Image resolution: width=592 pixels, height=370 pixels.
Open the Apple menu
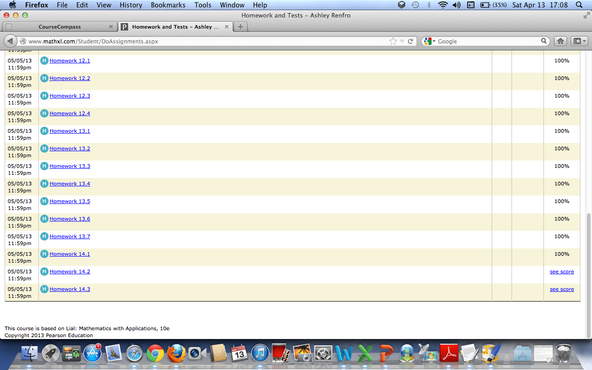click(x=12, y=5)
